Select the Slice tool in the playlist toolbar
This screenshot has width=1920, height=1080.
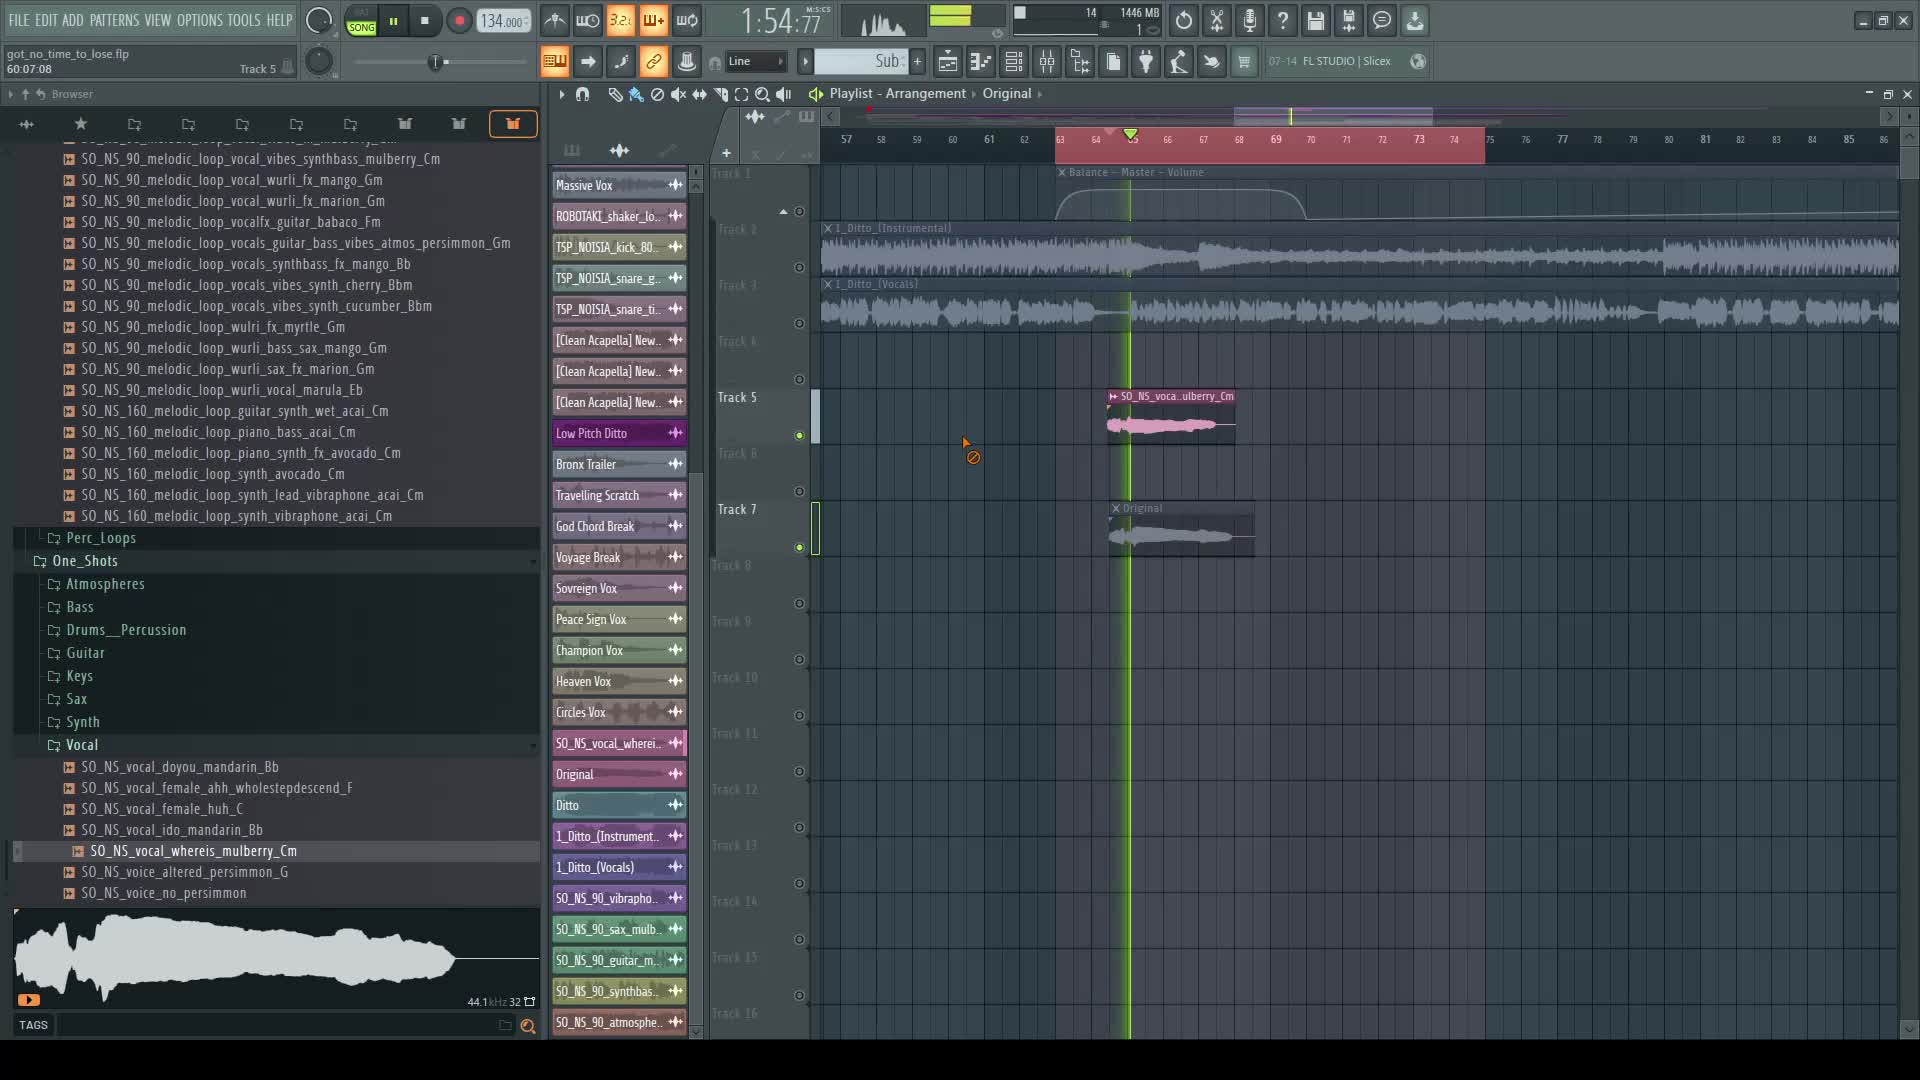(720, 94)
